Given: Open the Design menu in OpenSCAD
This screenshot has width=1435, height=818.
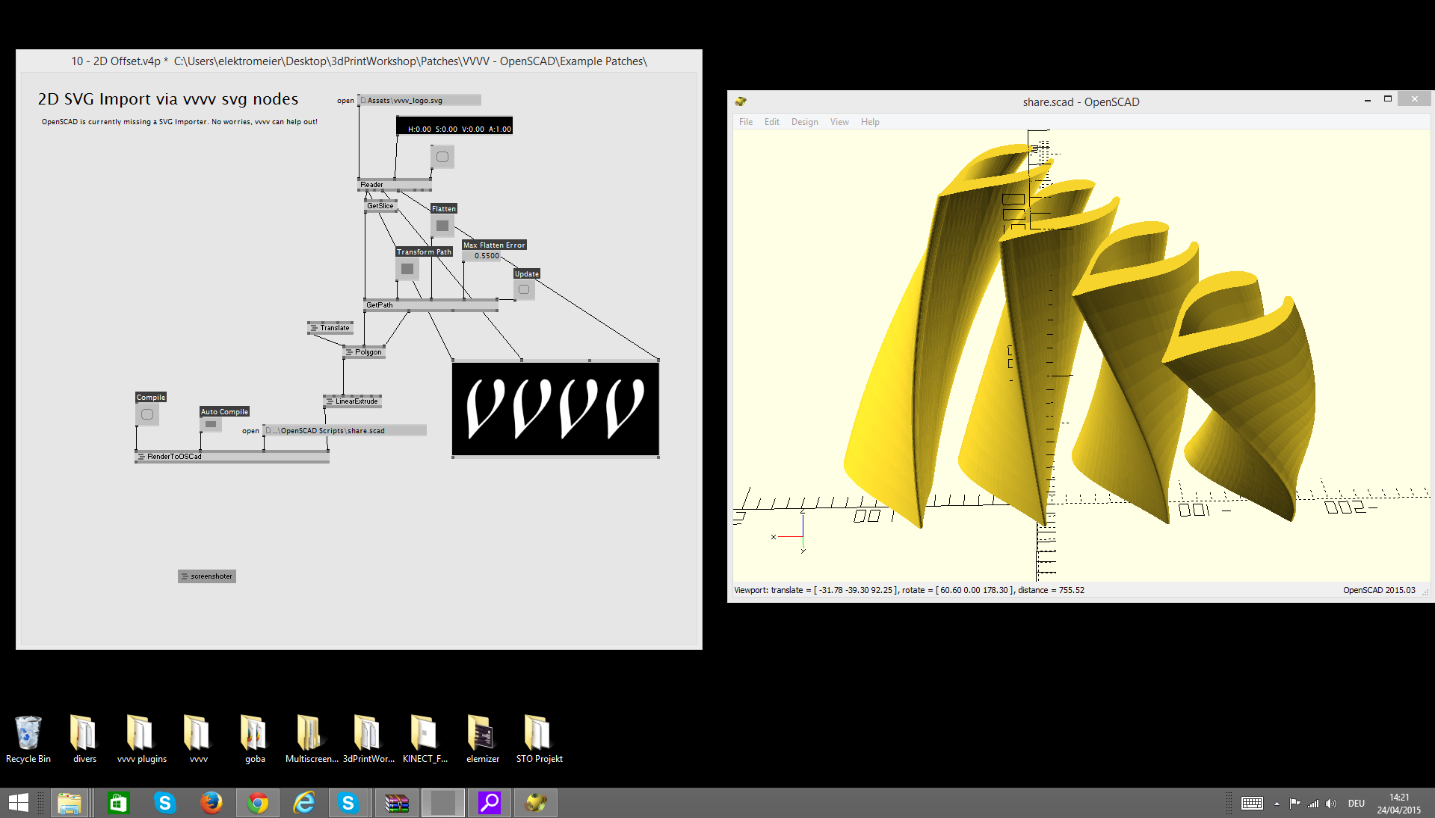Looking at the screenshot, I should click(x=804, y=122).
